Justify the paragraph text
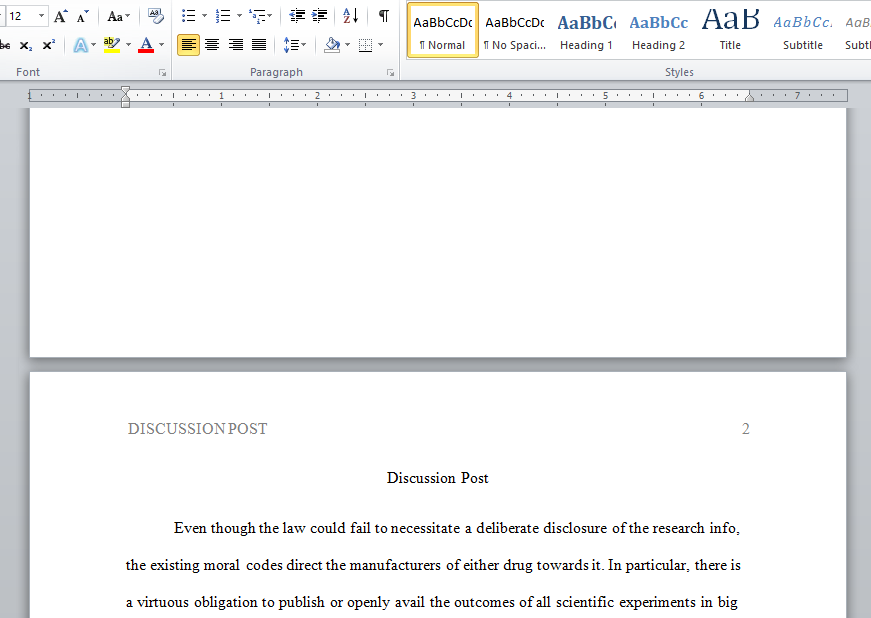The height and width of the screenshot is (618, 871). 259,45
